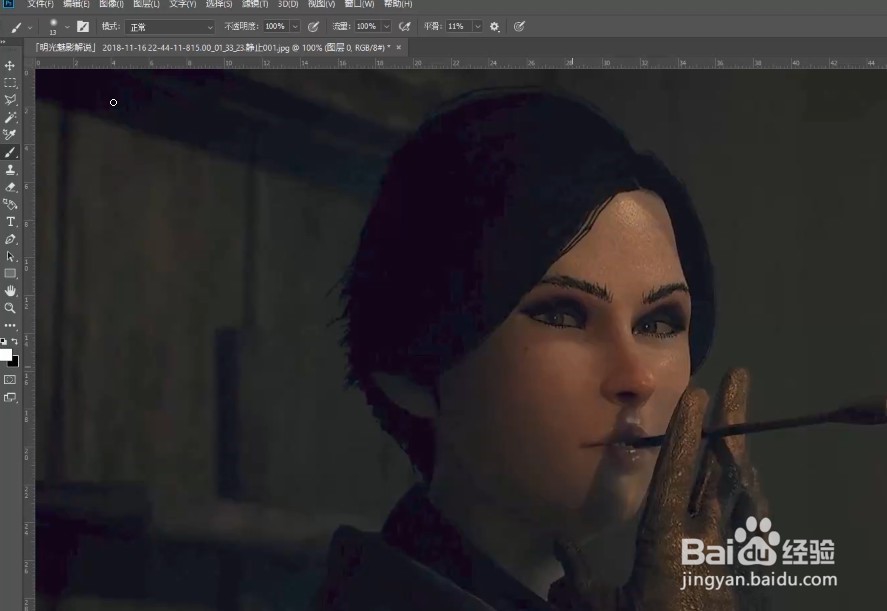Open the 图像(I) menu
Viewport: 887px width, 611px height.
pos(111,4)
